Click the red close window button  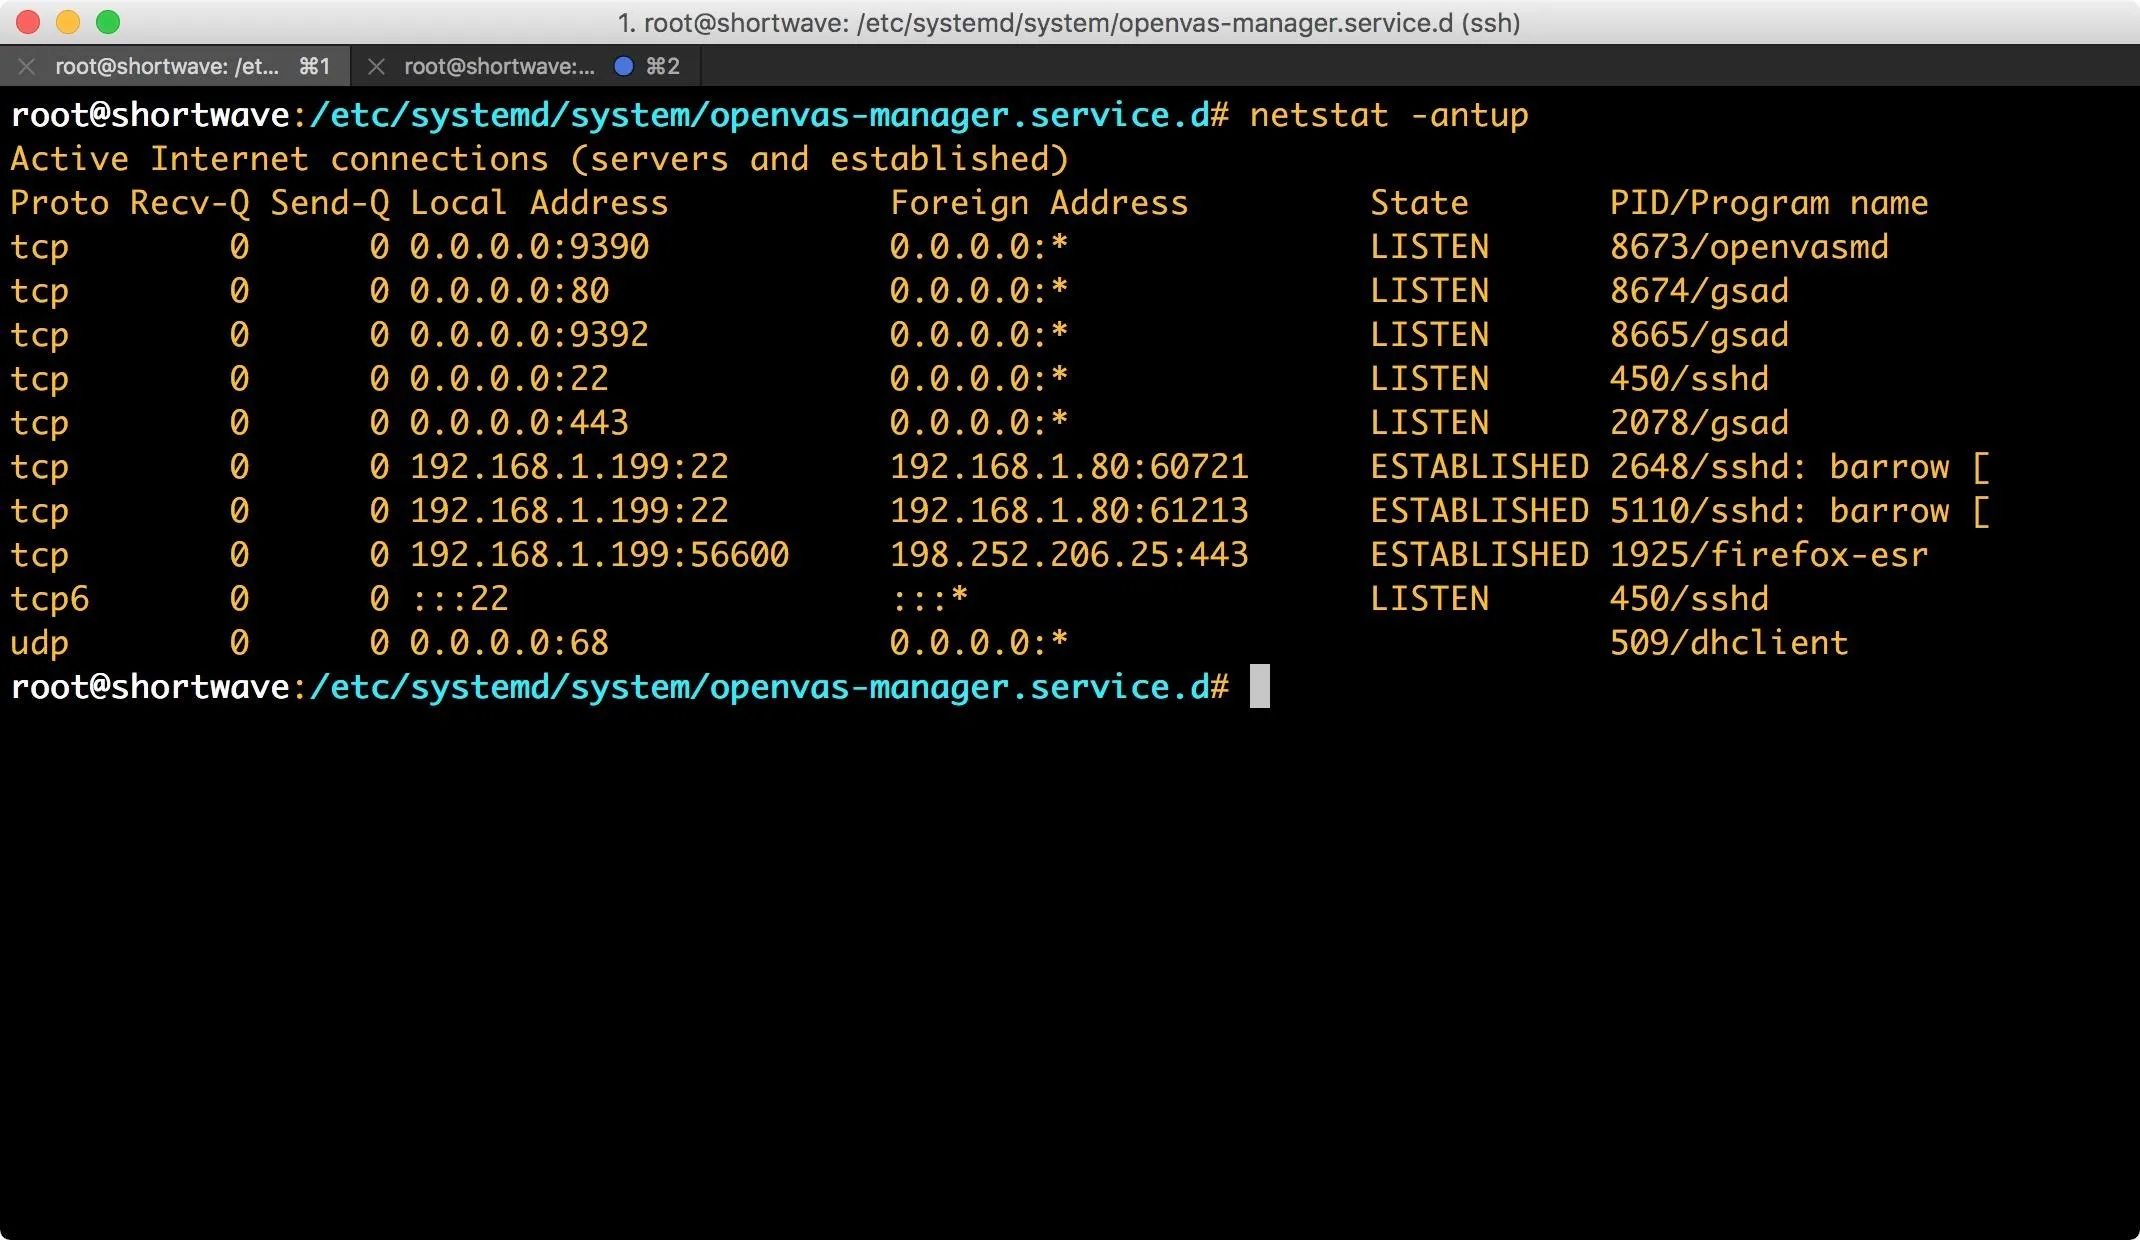pyautogui.click(x=28, y=22)
